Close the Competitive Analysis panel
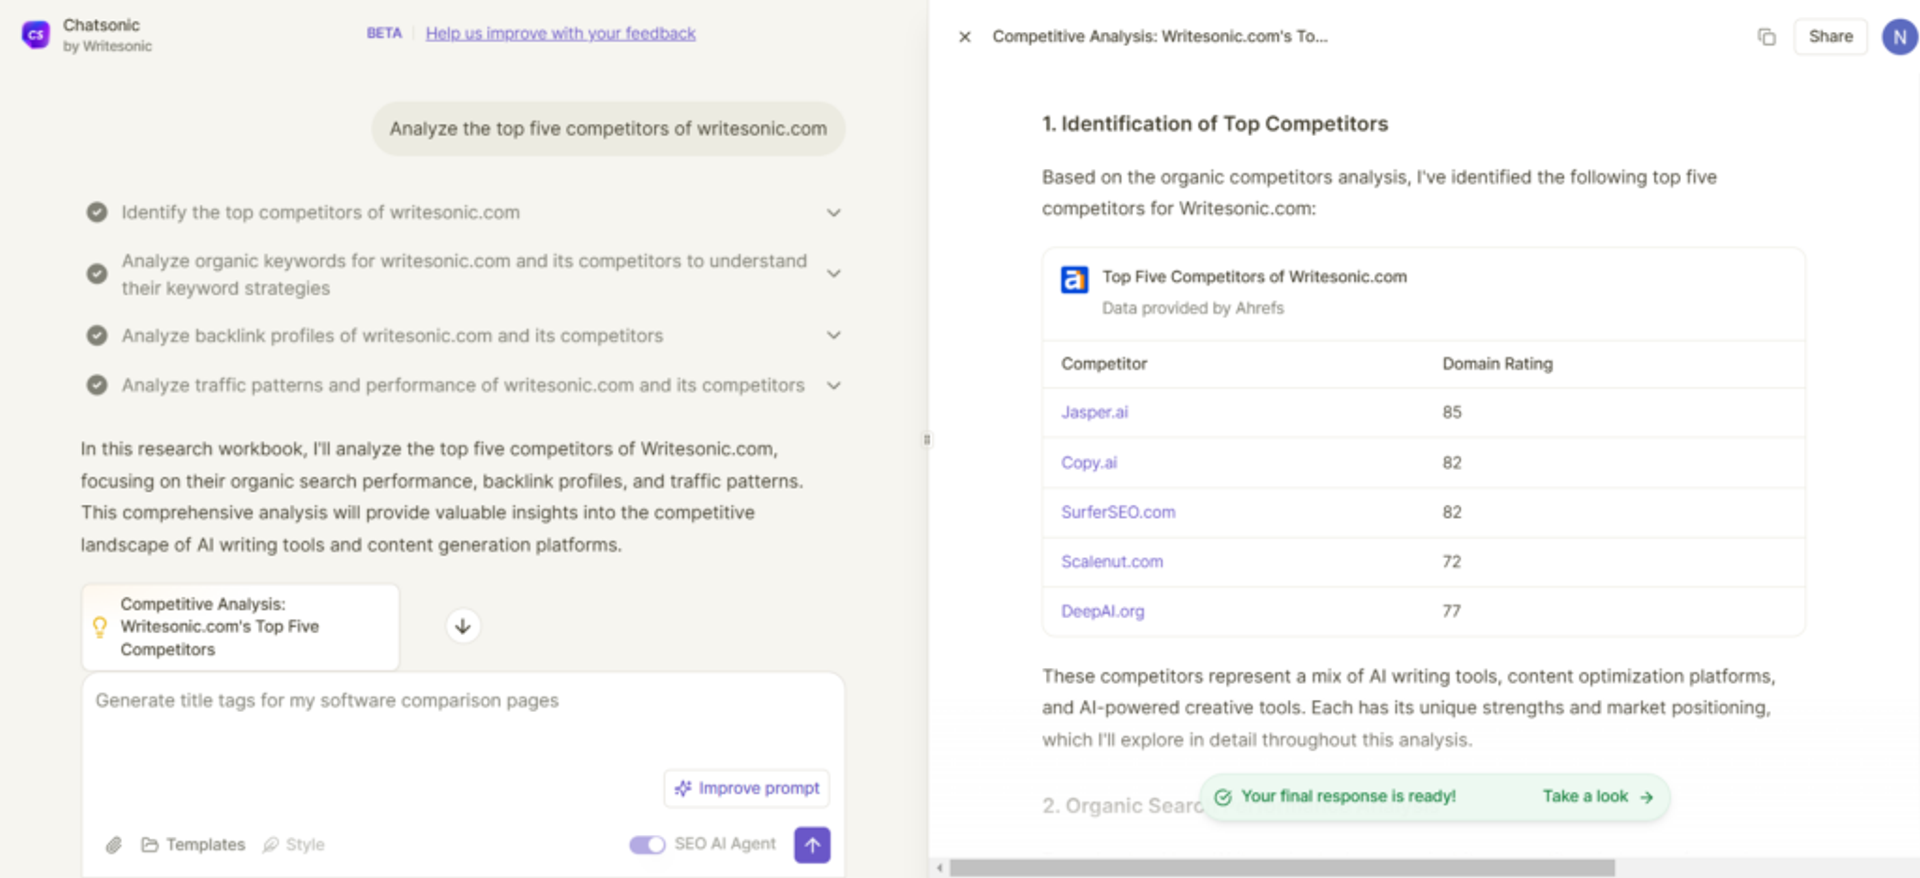Screen dimensions: 1920x878 pos(964,37)
